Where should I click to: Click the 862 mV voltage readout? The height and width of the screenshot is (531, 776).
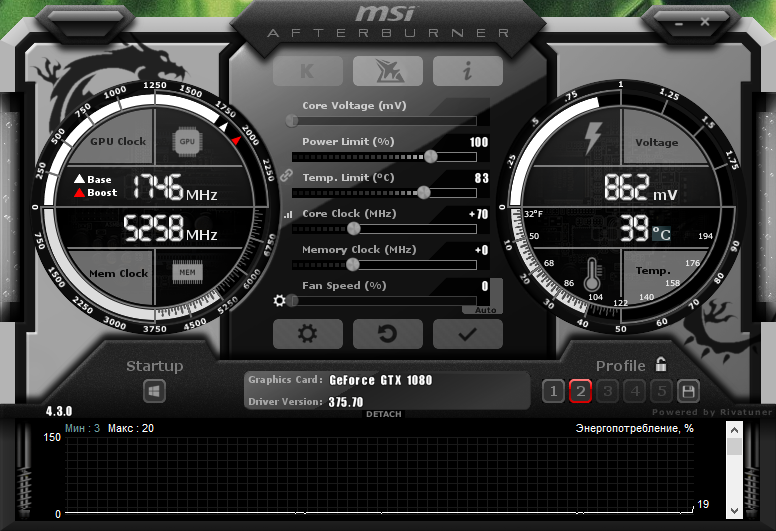[640, 188]
